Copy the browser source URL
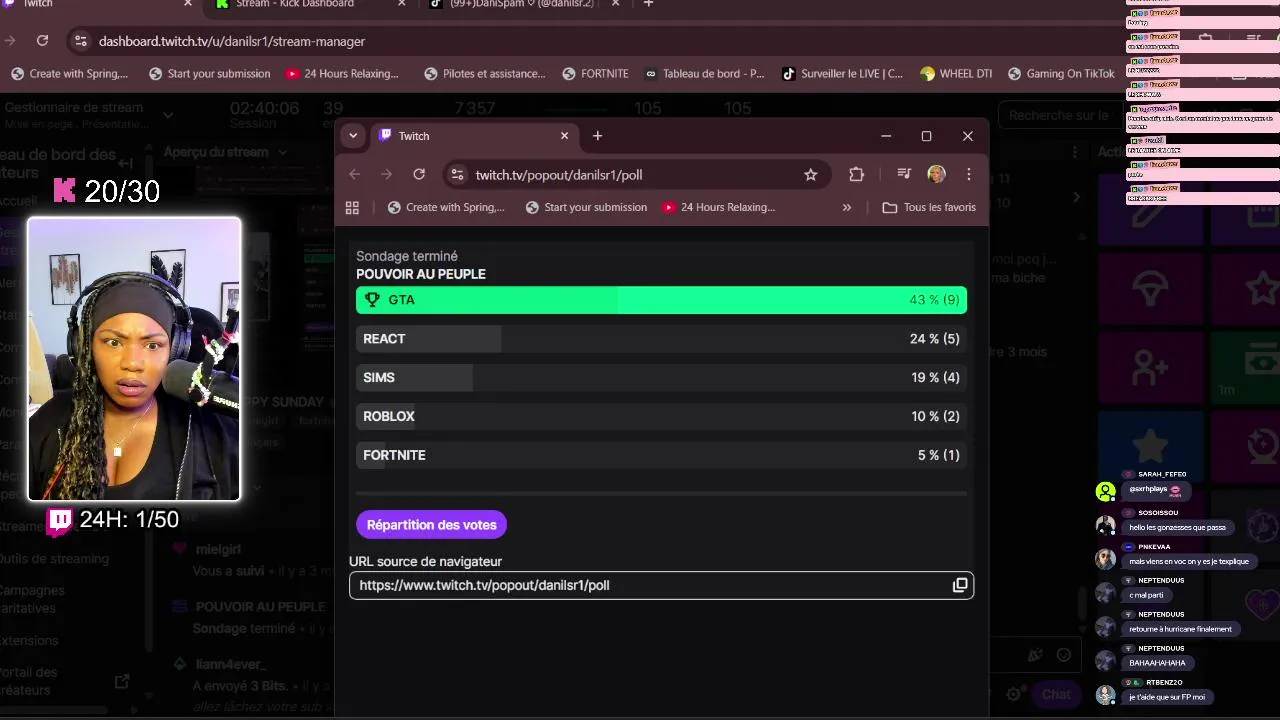Screen dimensions: 1280x720 [960, 585]
